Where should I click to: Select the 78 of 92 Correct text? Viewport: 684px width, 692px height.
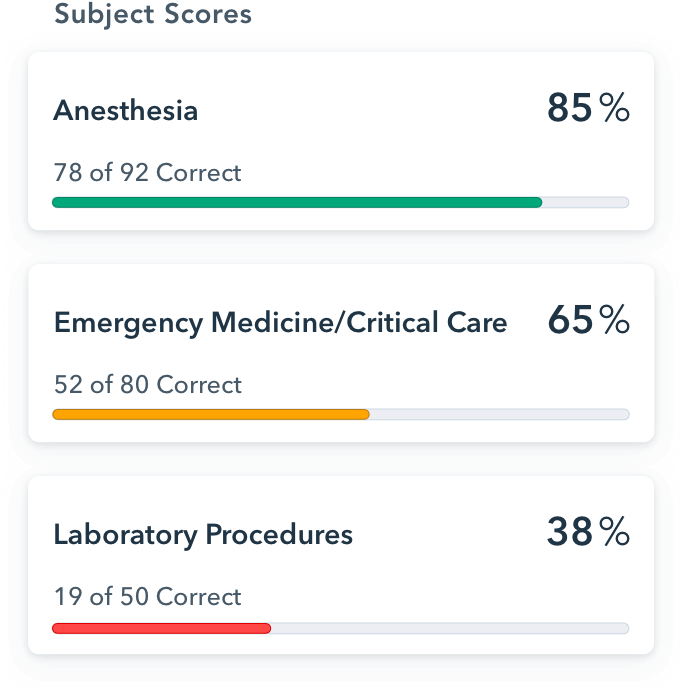tap(147, 172)
